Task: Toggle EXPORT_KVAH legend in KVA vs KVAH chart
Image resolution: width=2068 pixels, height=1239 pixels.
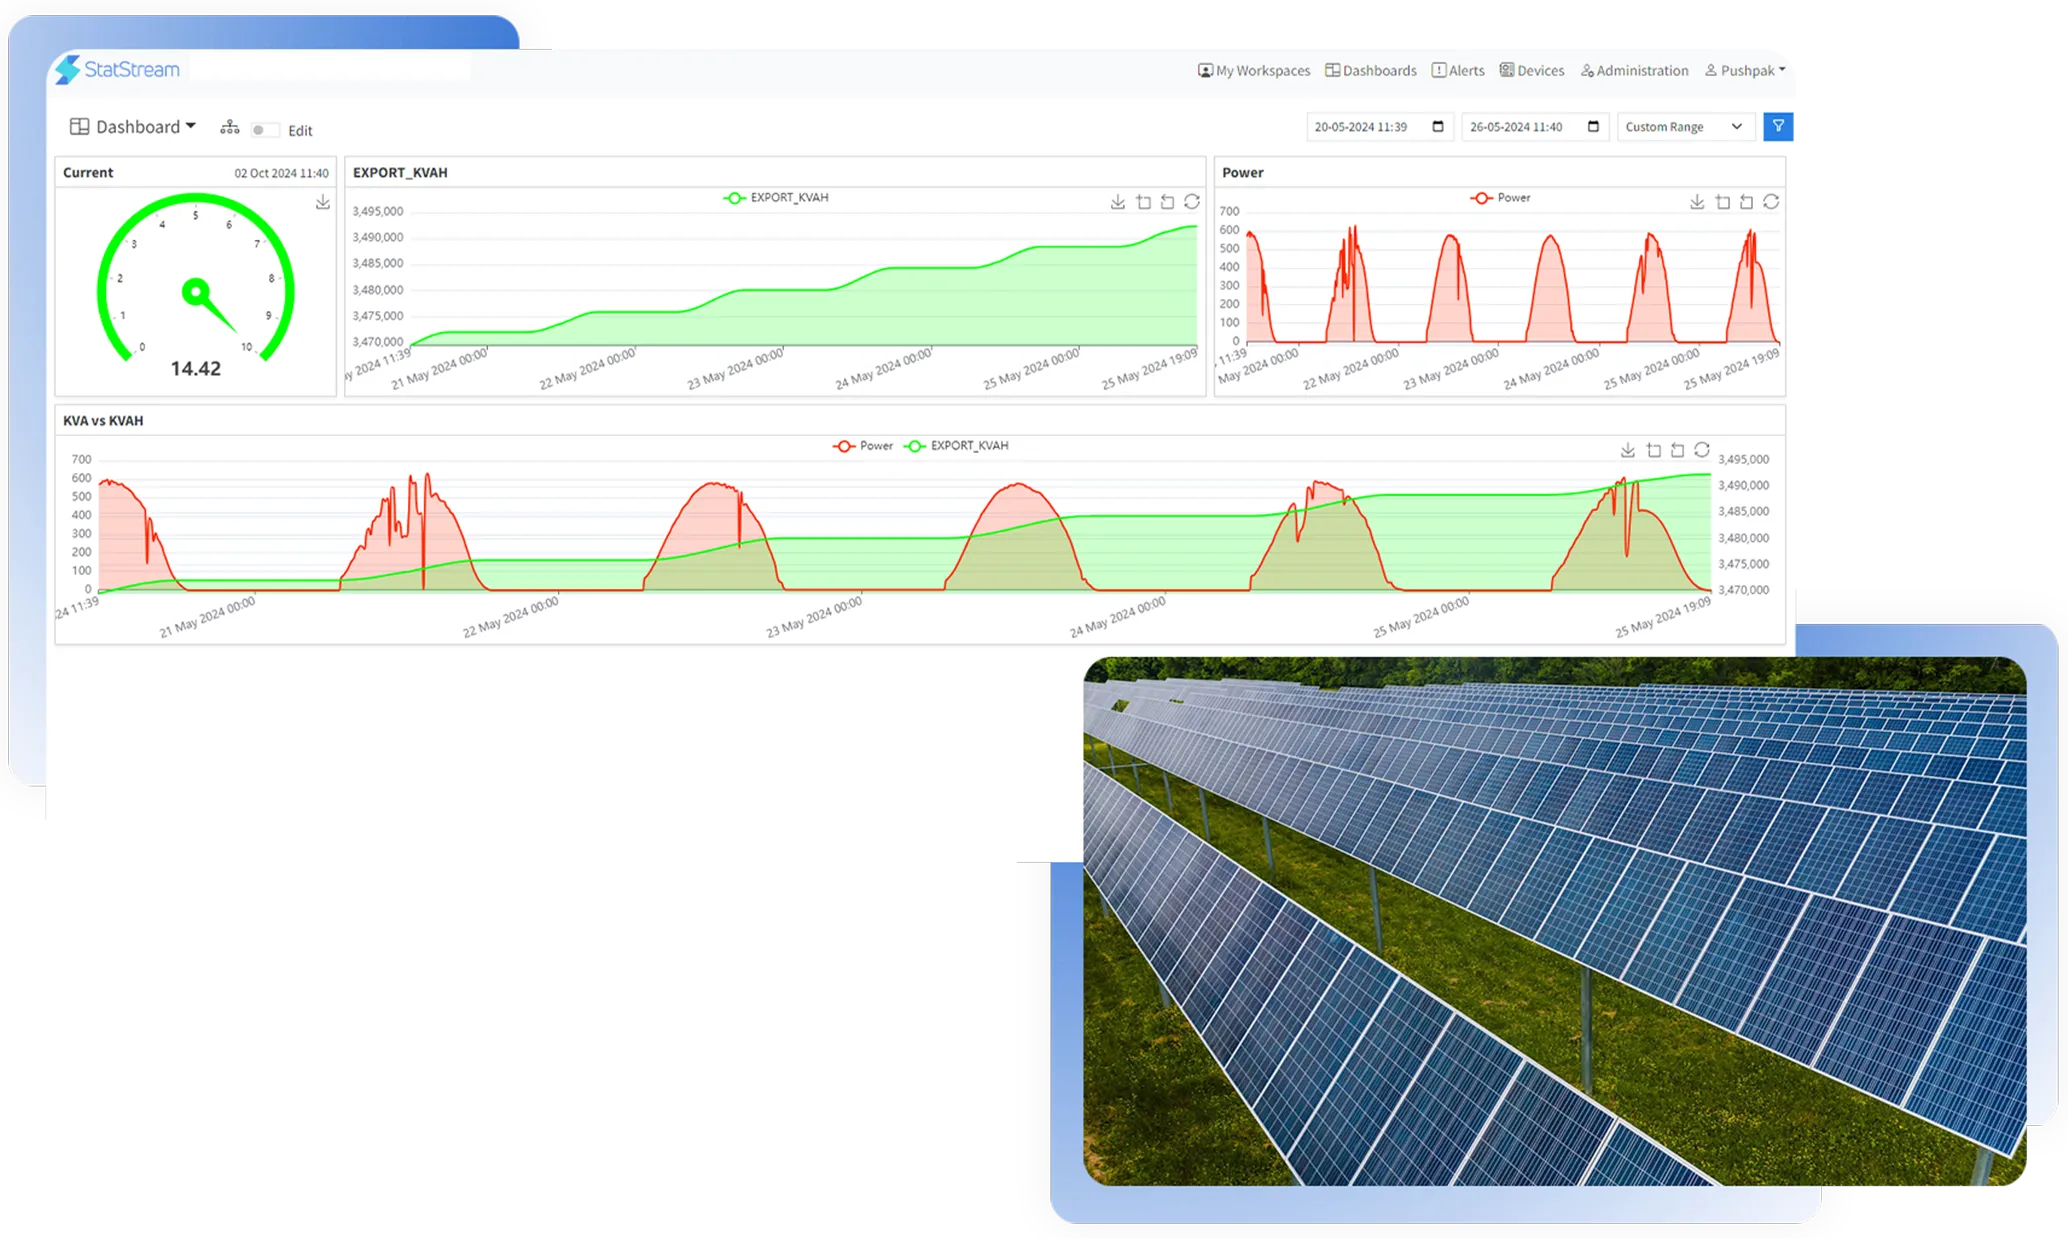Action: tap(957, 446)
